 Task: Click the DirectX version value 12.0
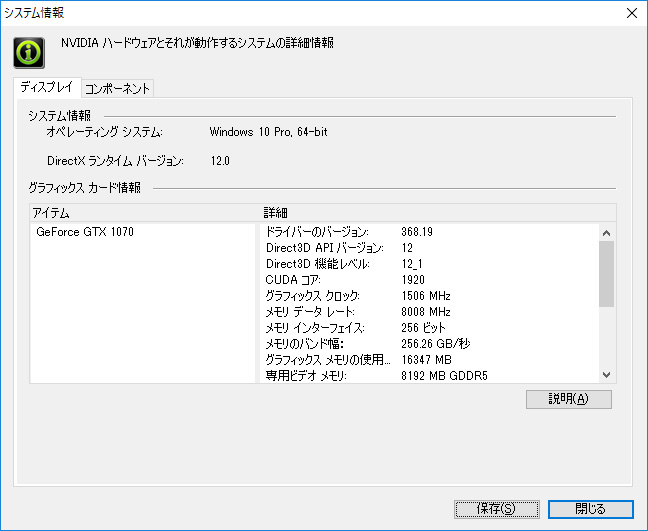click(x=220, y=161)
